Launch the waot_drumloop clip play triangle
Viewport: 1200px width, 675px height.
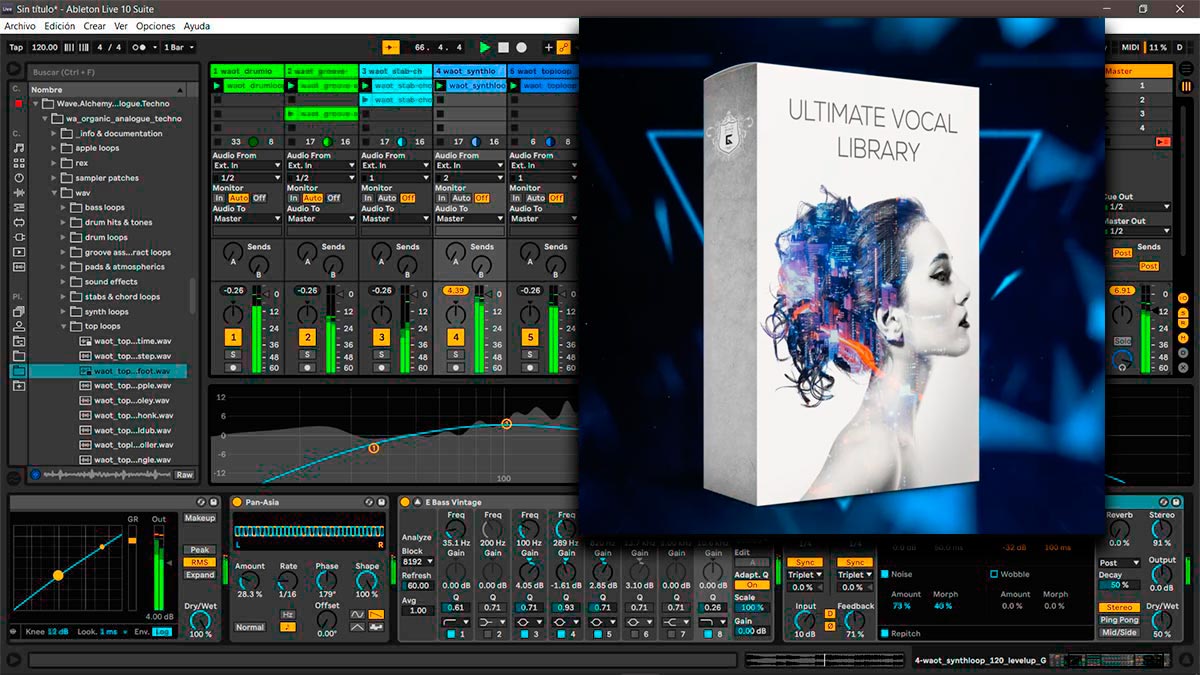tap(218, 86)
